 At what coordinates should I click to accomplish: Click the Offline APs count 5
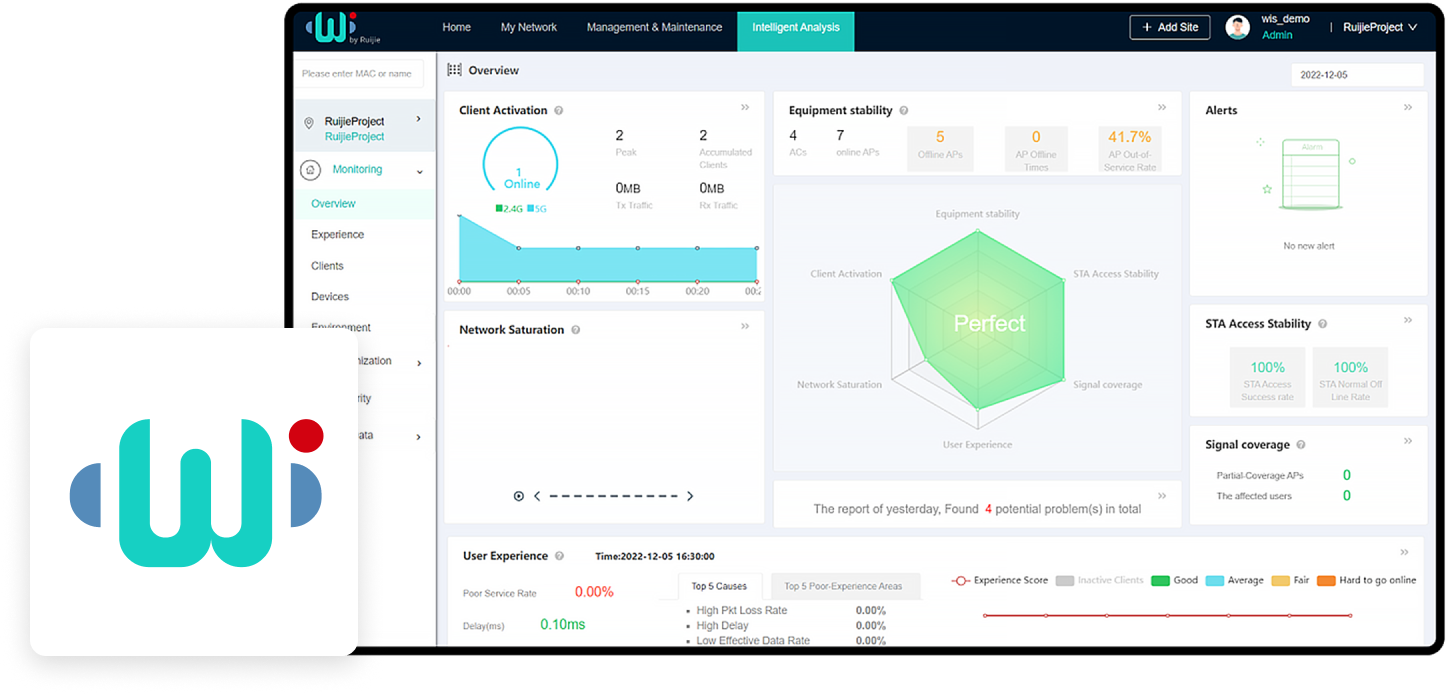tap(940, 137)
